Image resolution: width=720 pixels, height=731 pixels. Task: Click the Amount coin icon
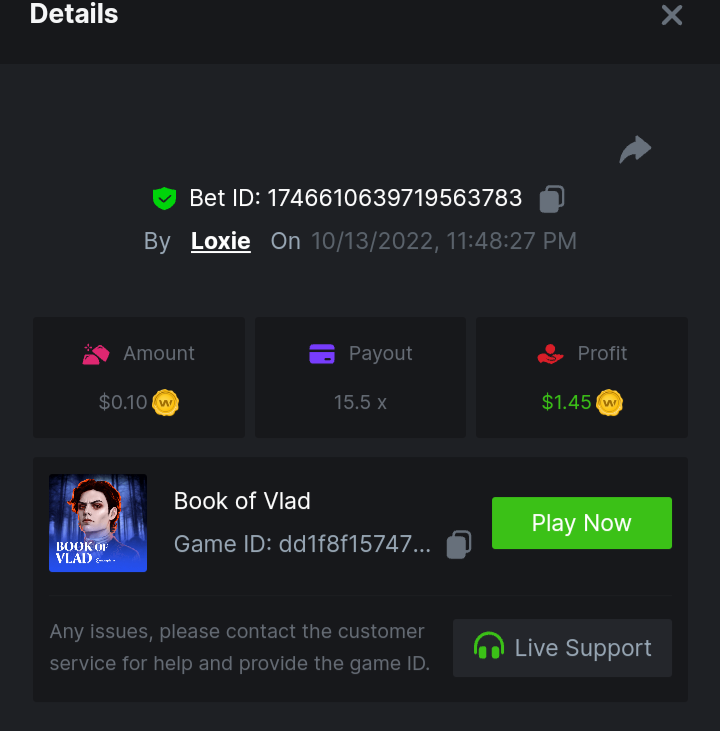click(x=166, y=403)
